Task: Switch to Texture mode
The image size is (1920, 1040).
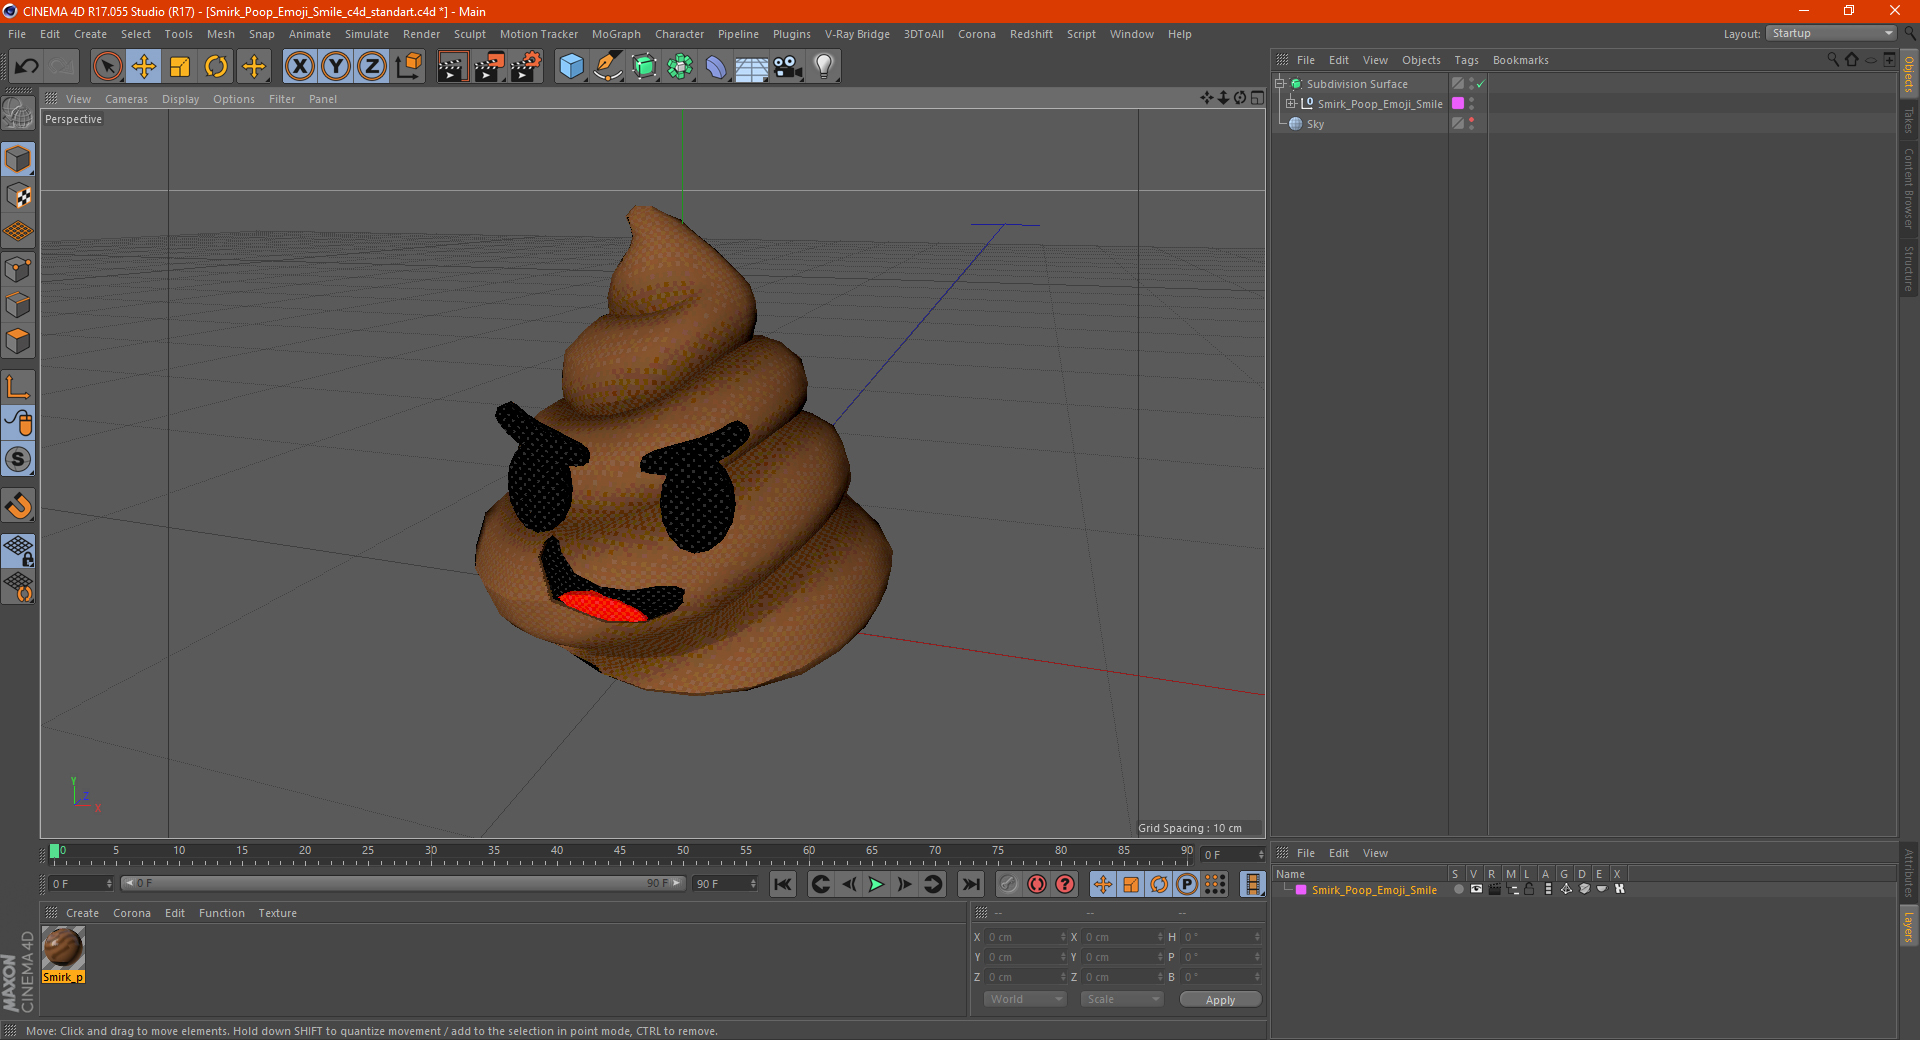Action: coord(18,196)
